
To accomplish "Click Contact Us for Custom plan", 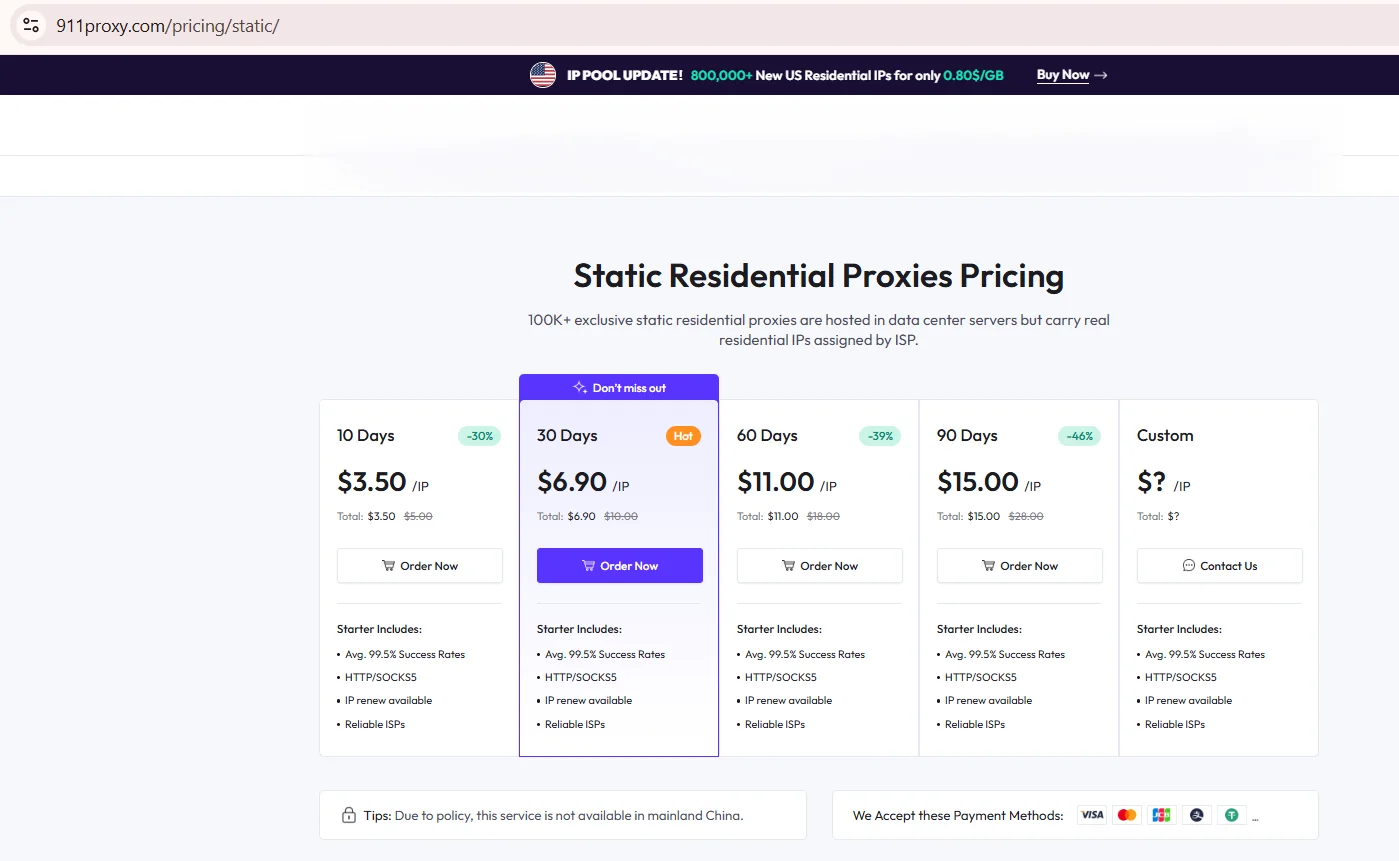I will (1220, 566).
